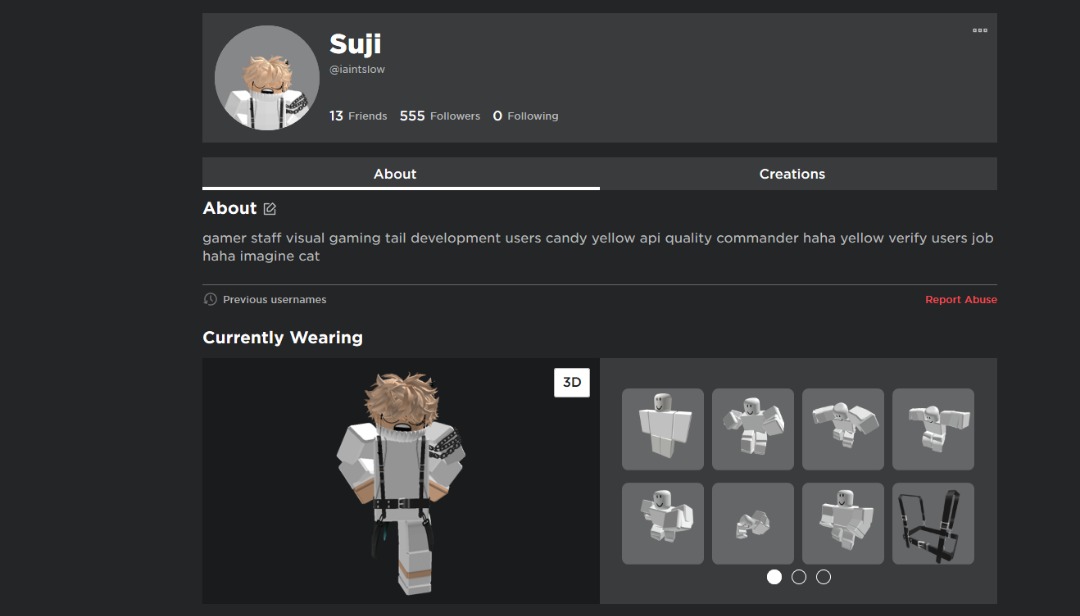Go to second page of worn items

[798, 577]
